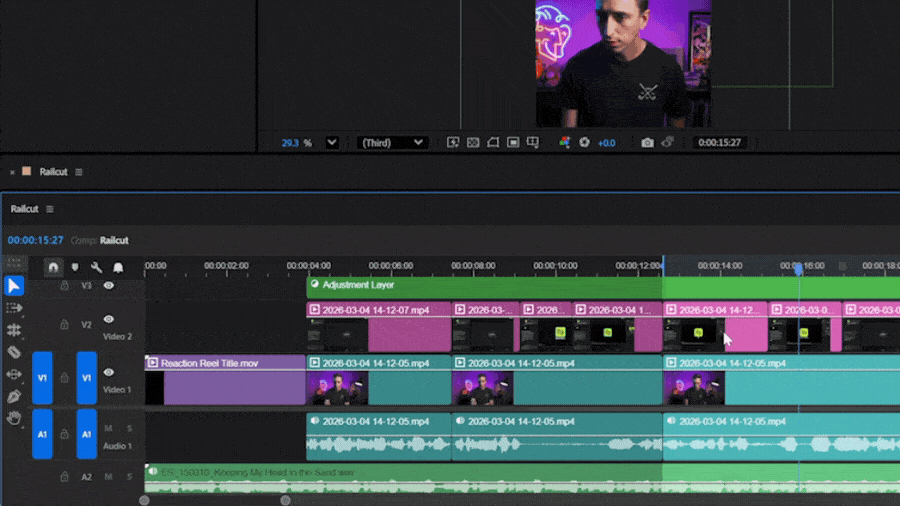Open the wrench timeline display settings
Screen dimensions: 900x506
coord(96,267)
